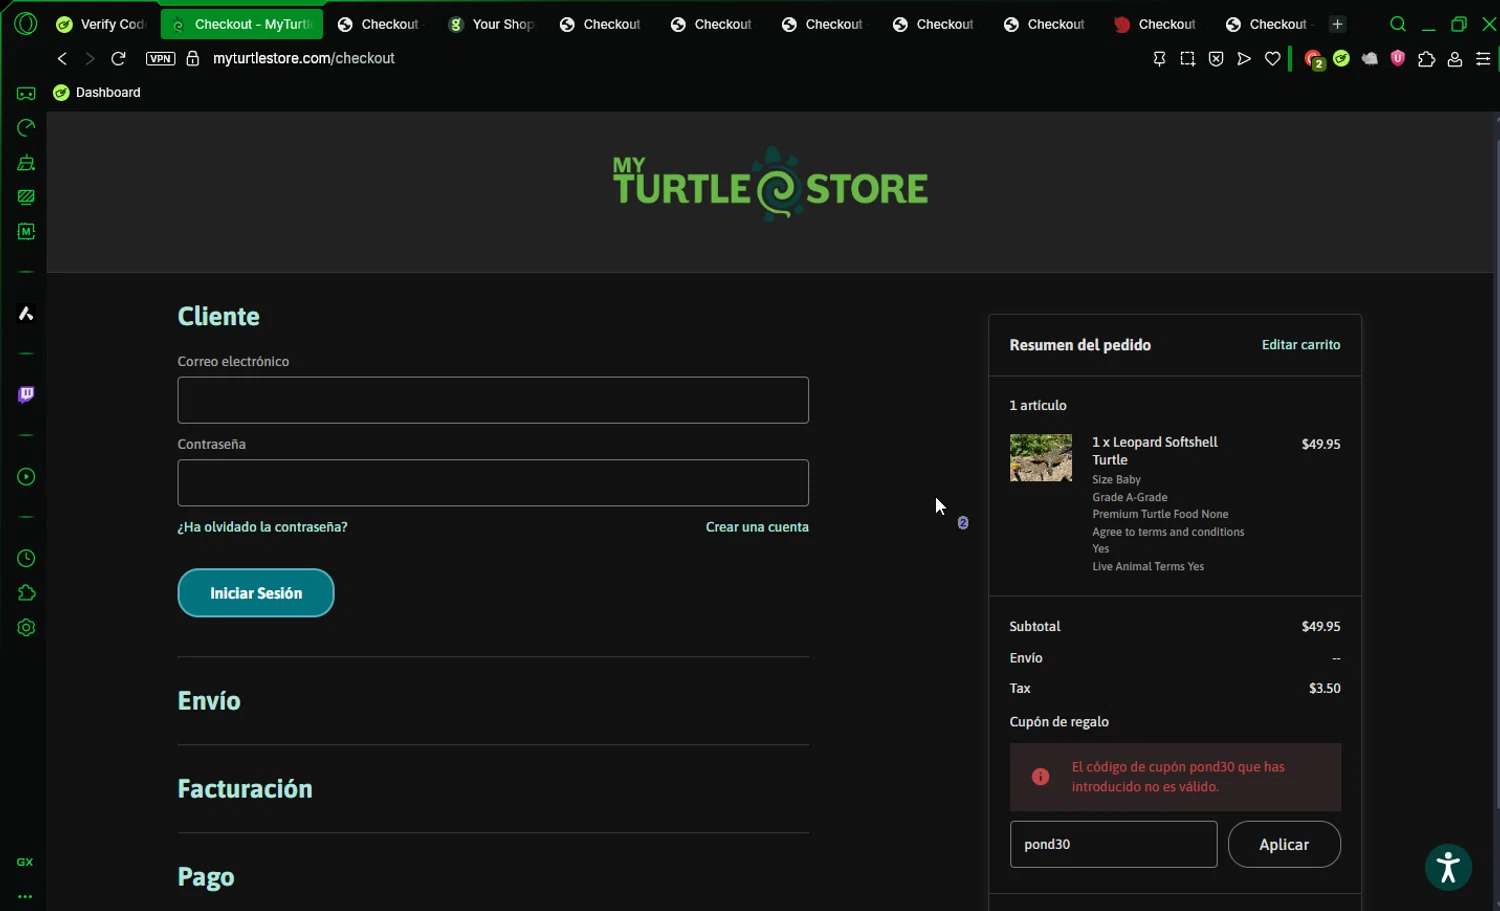This screenshot has width=1500, height=911.
Task: Click the VPN badge in the address bar
Action: 160,59
